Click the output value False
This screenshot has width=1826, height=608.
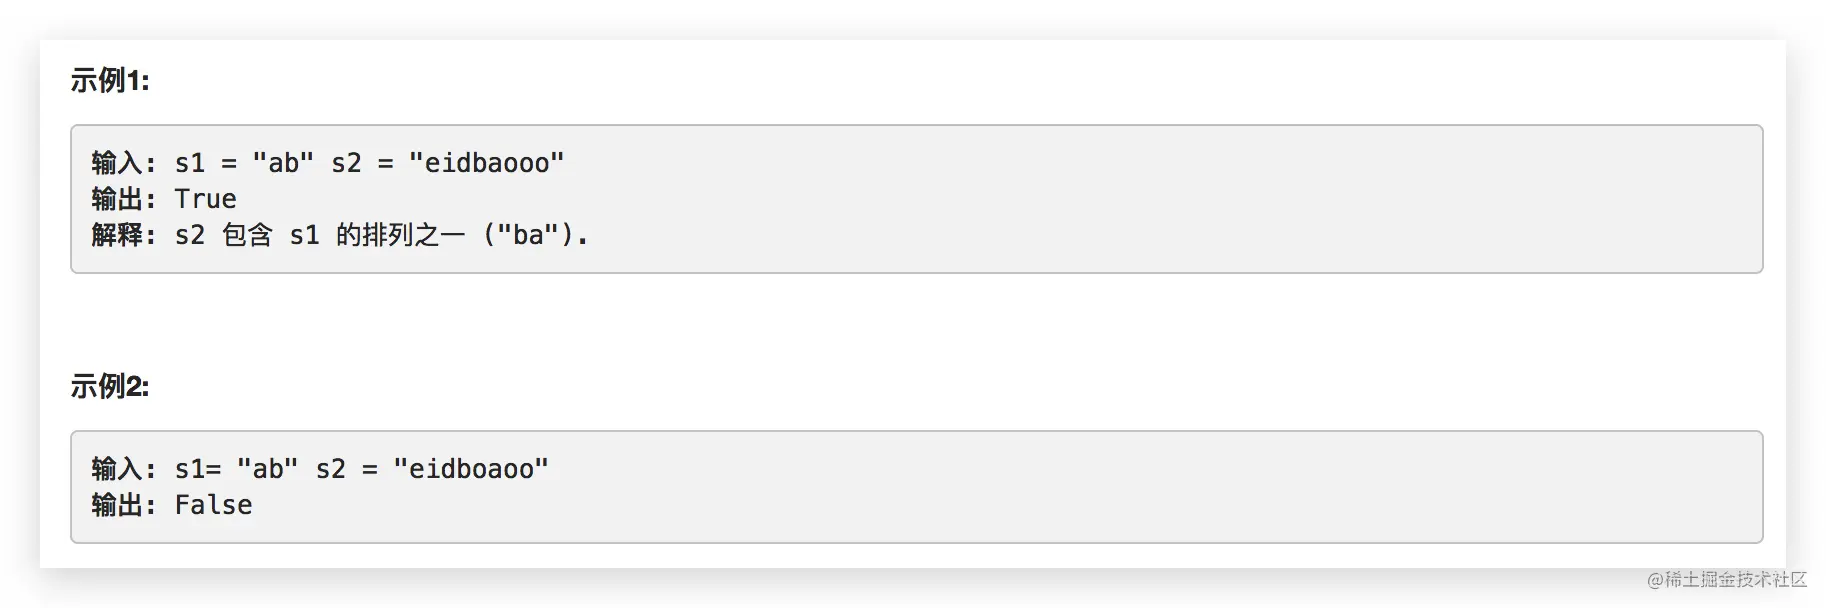[213, 505]
